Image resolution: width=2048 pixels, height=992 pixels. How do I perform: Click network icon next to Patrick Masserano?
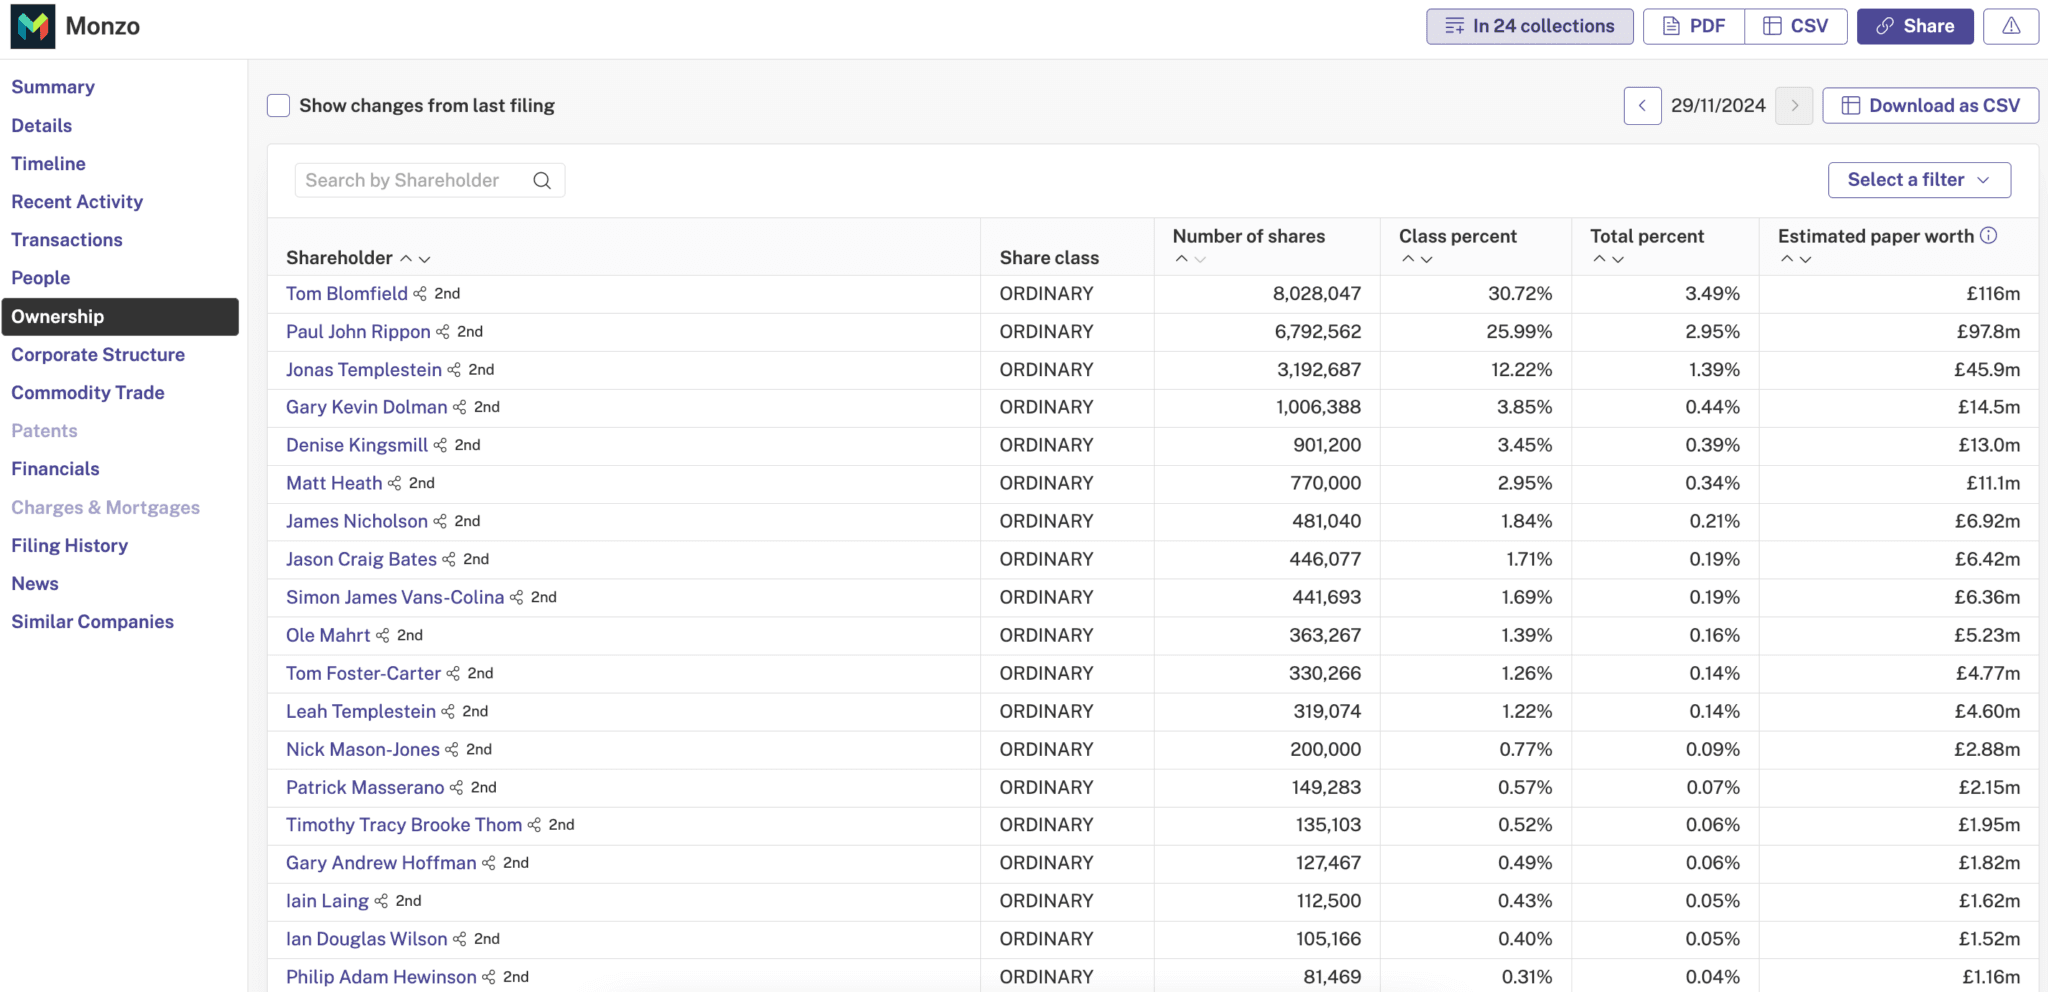tap(457, 787)
